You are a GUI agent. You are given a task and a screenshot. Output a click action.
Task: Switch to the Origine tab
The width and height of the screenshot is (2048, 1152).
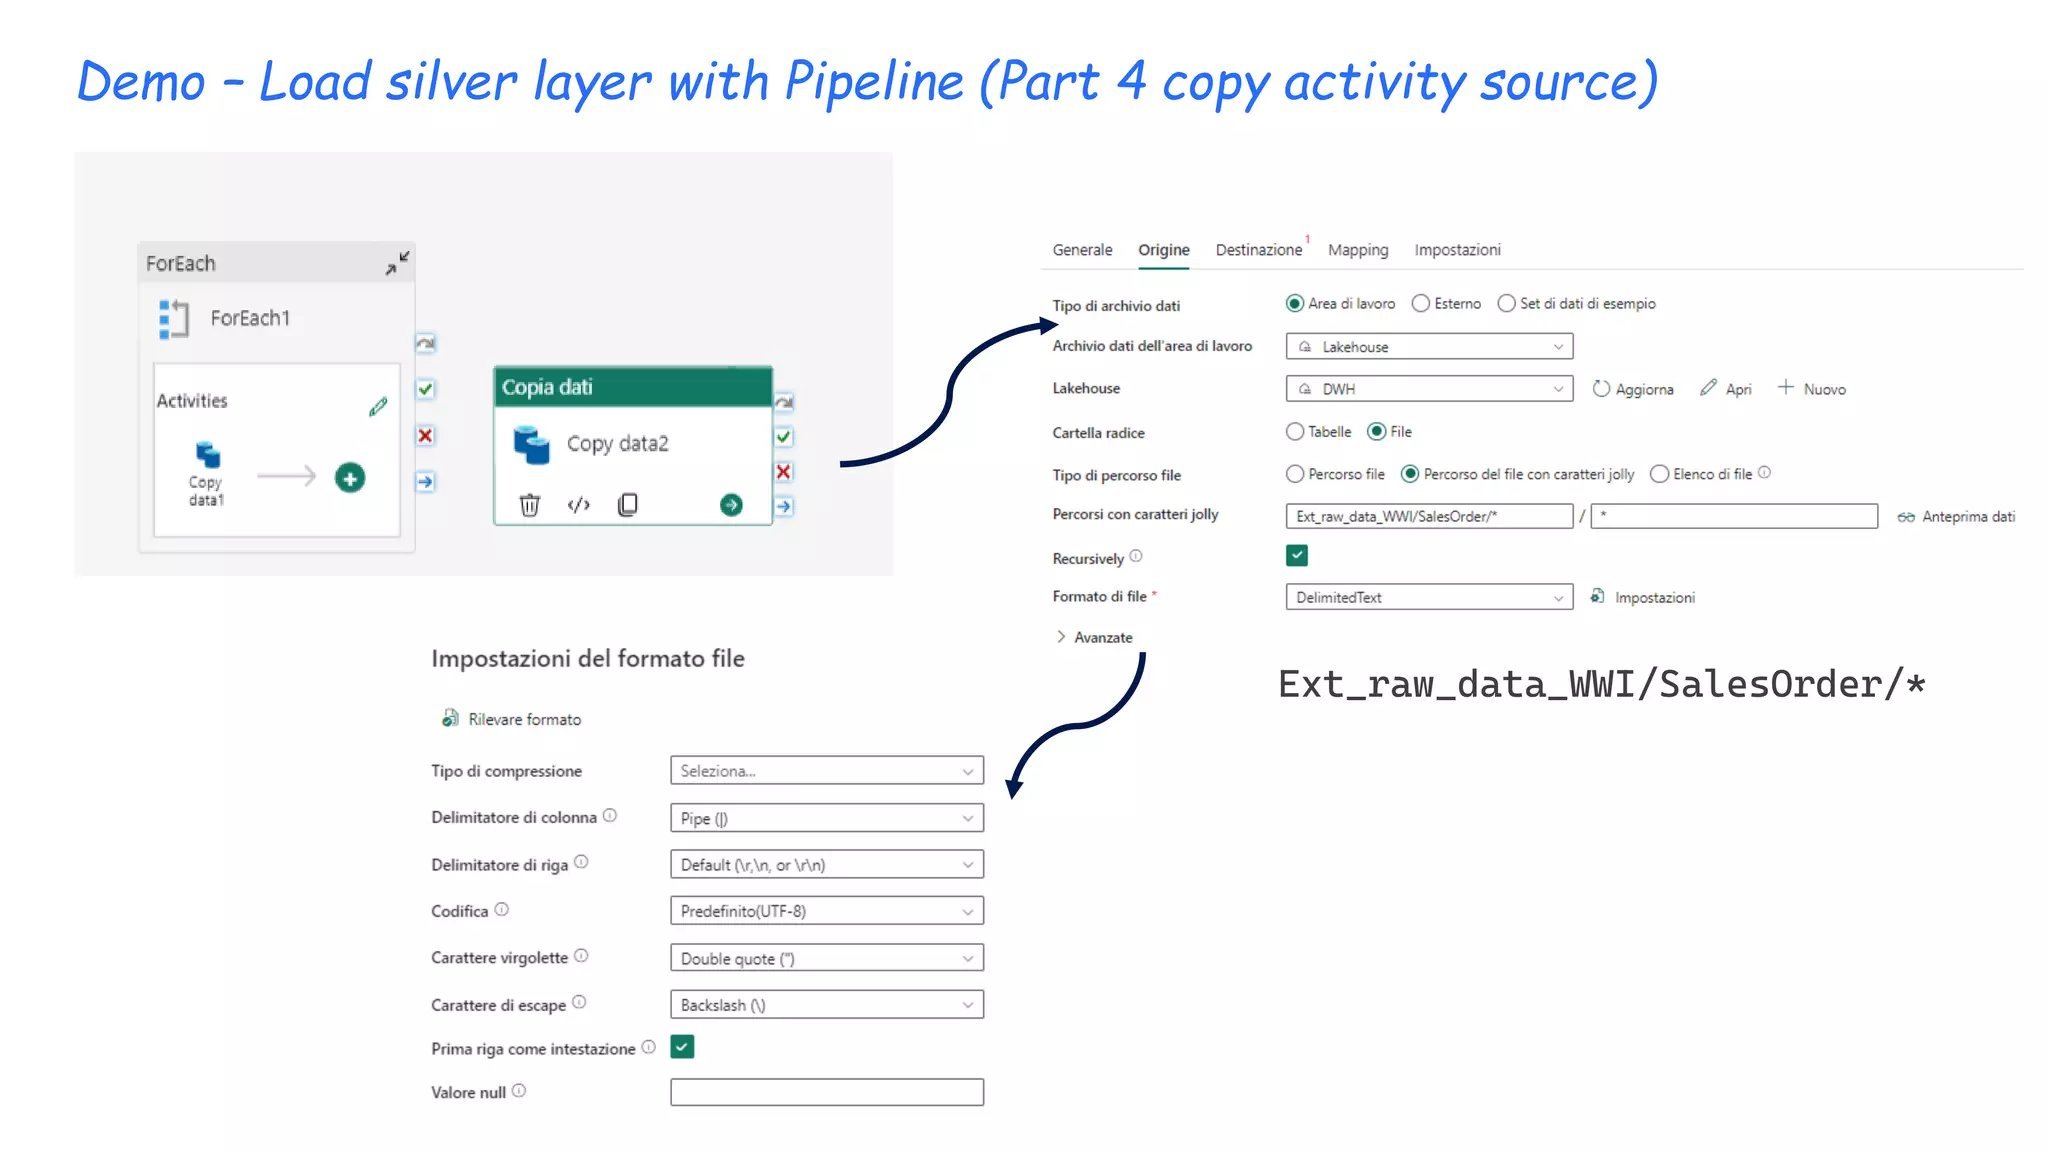click(x=1164, y=250)
